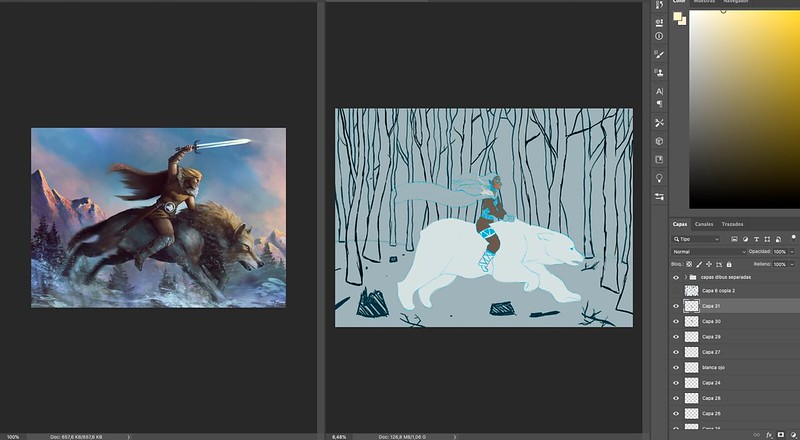The image size is (800, 440).
Task: Add a layer mask using bottom icon
Action: click(781, 435)
